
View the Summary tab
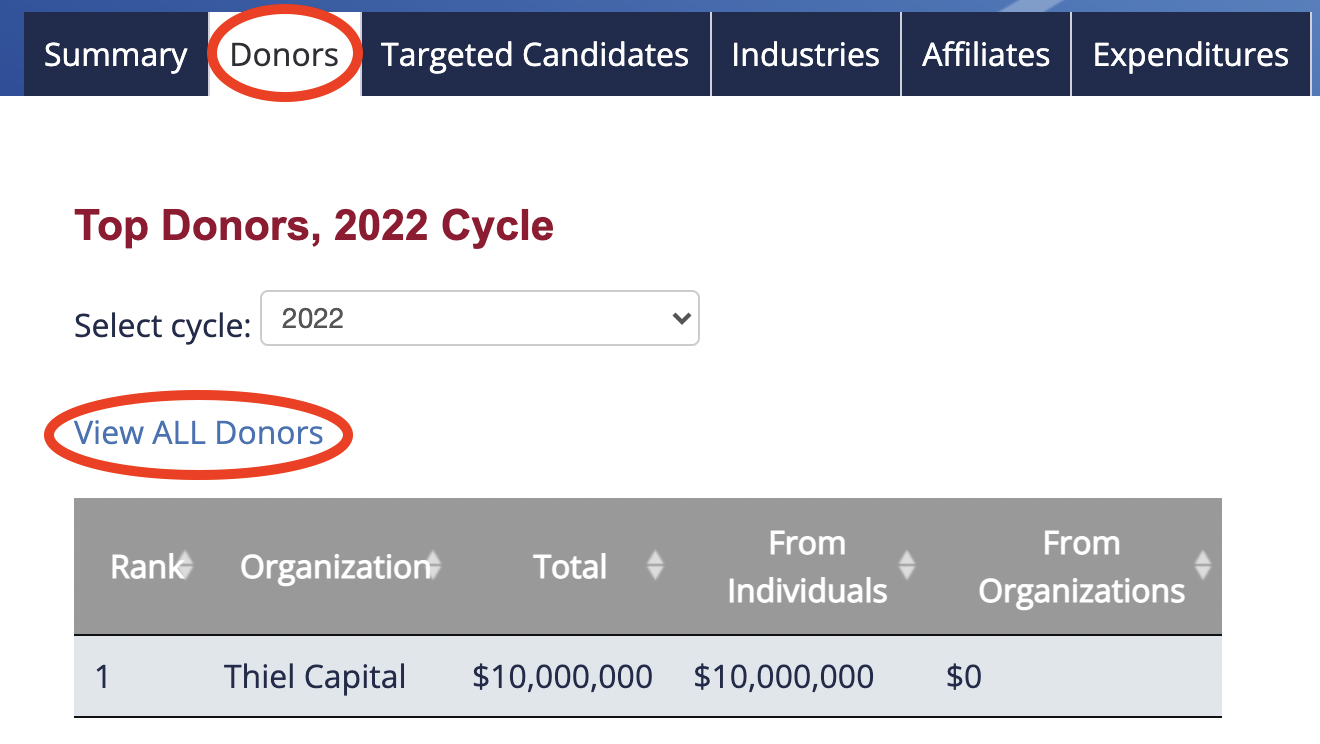pyautogui.click(x=115, y=54)
